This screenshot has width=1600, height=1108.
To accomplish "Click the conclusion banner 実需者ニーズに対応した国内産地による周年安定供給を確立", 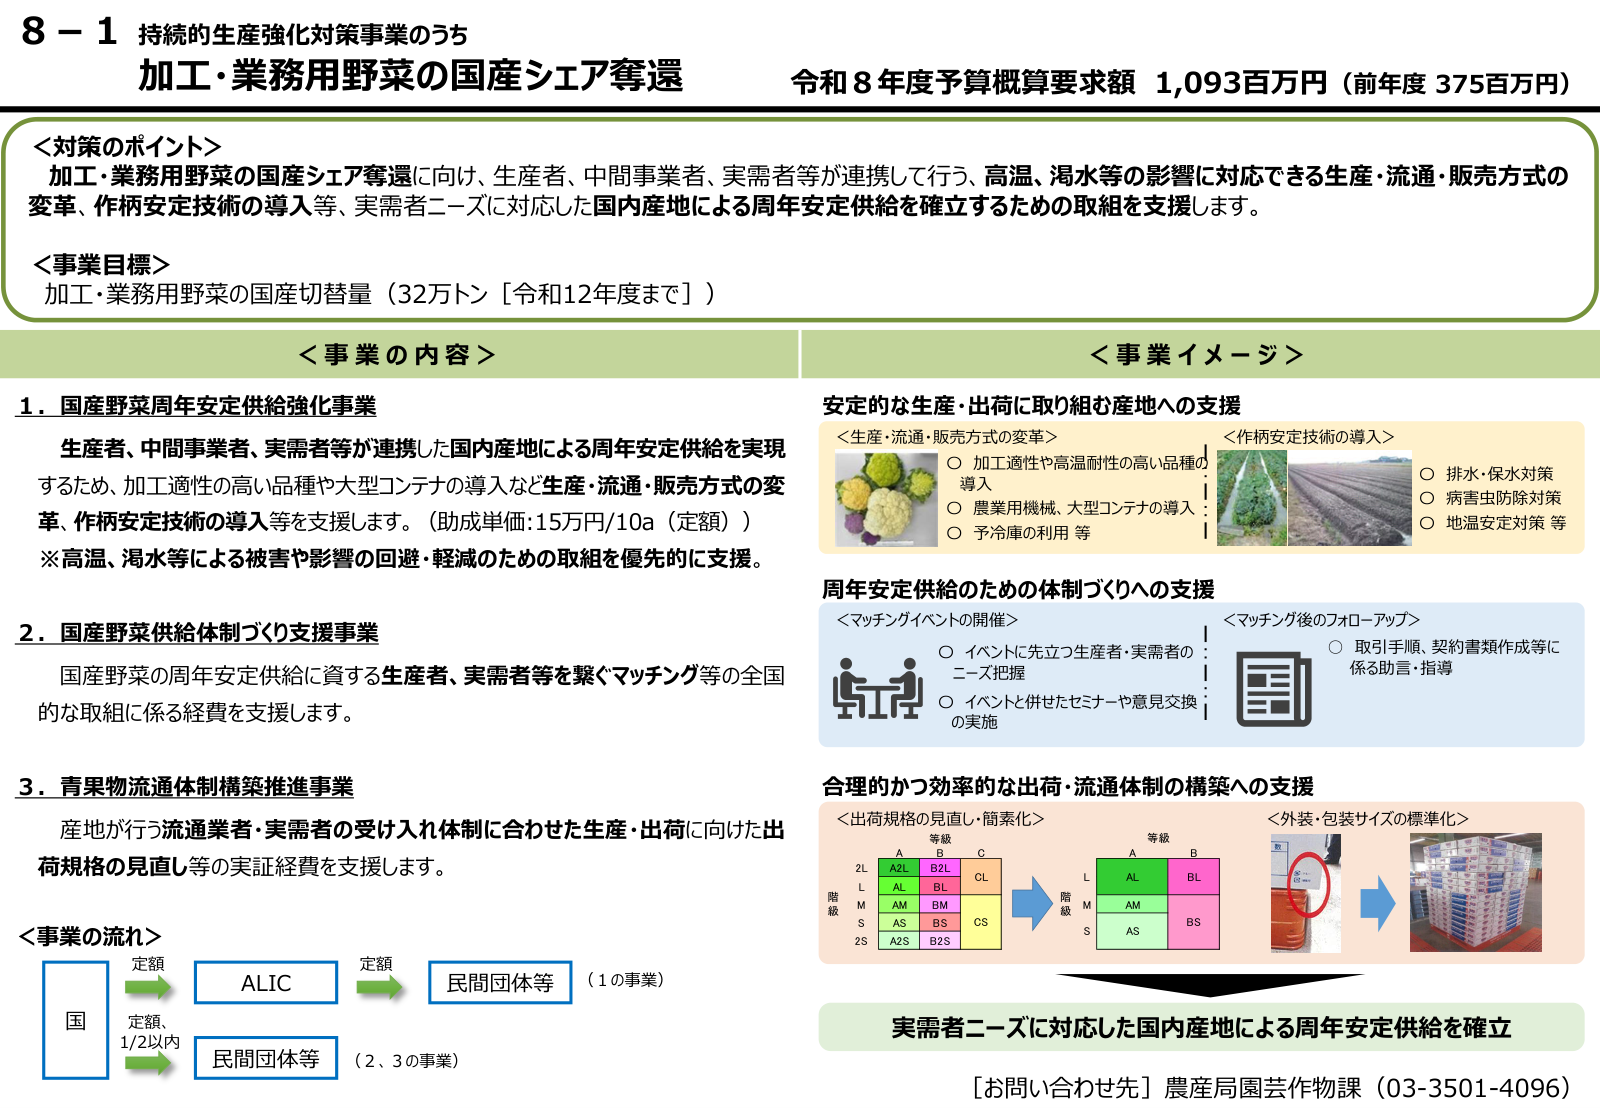I will pyautogui.click(x=1201, y=1028).
